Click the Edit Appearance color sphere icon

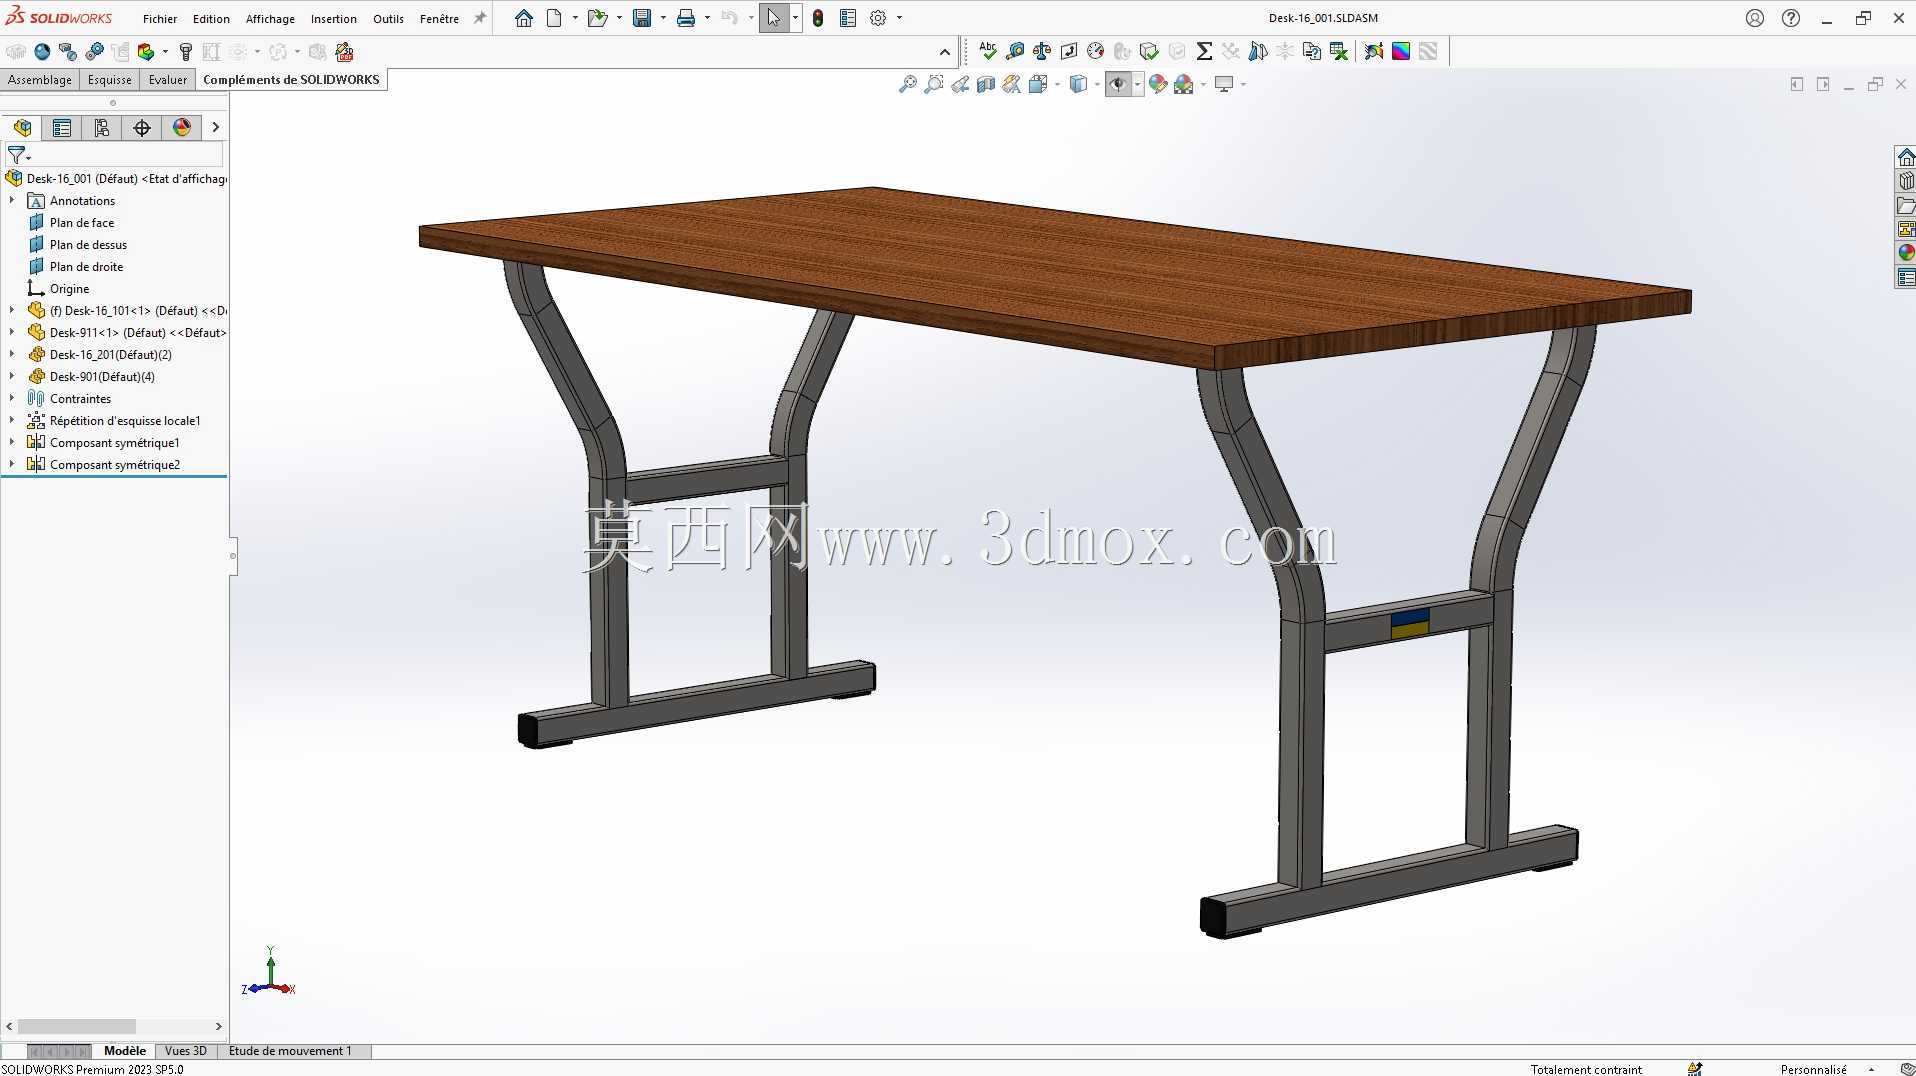click(x=1158, y=84)
